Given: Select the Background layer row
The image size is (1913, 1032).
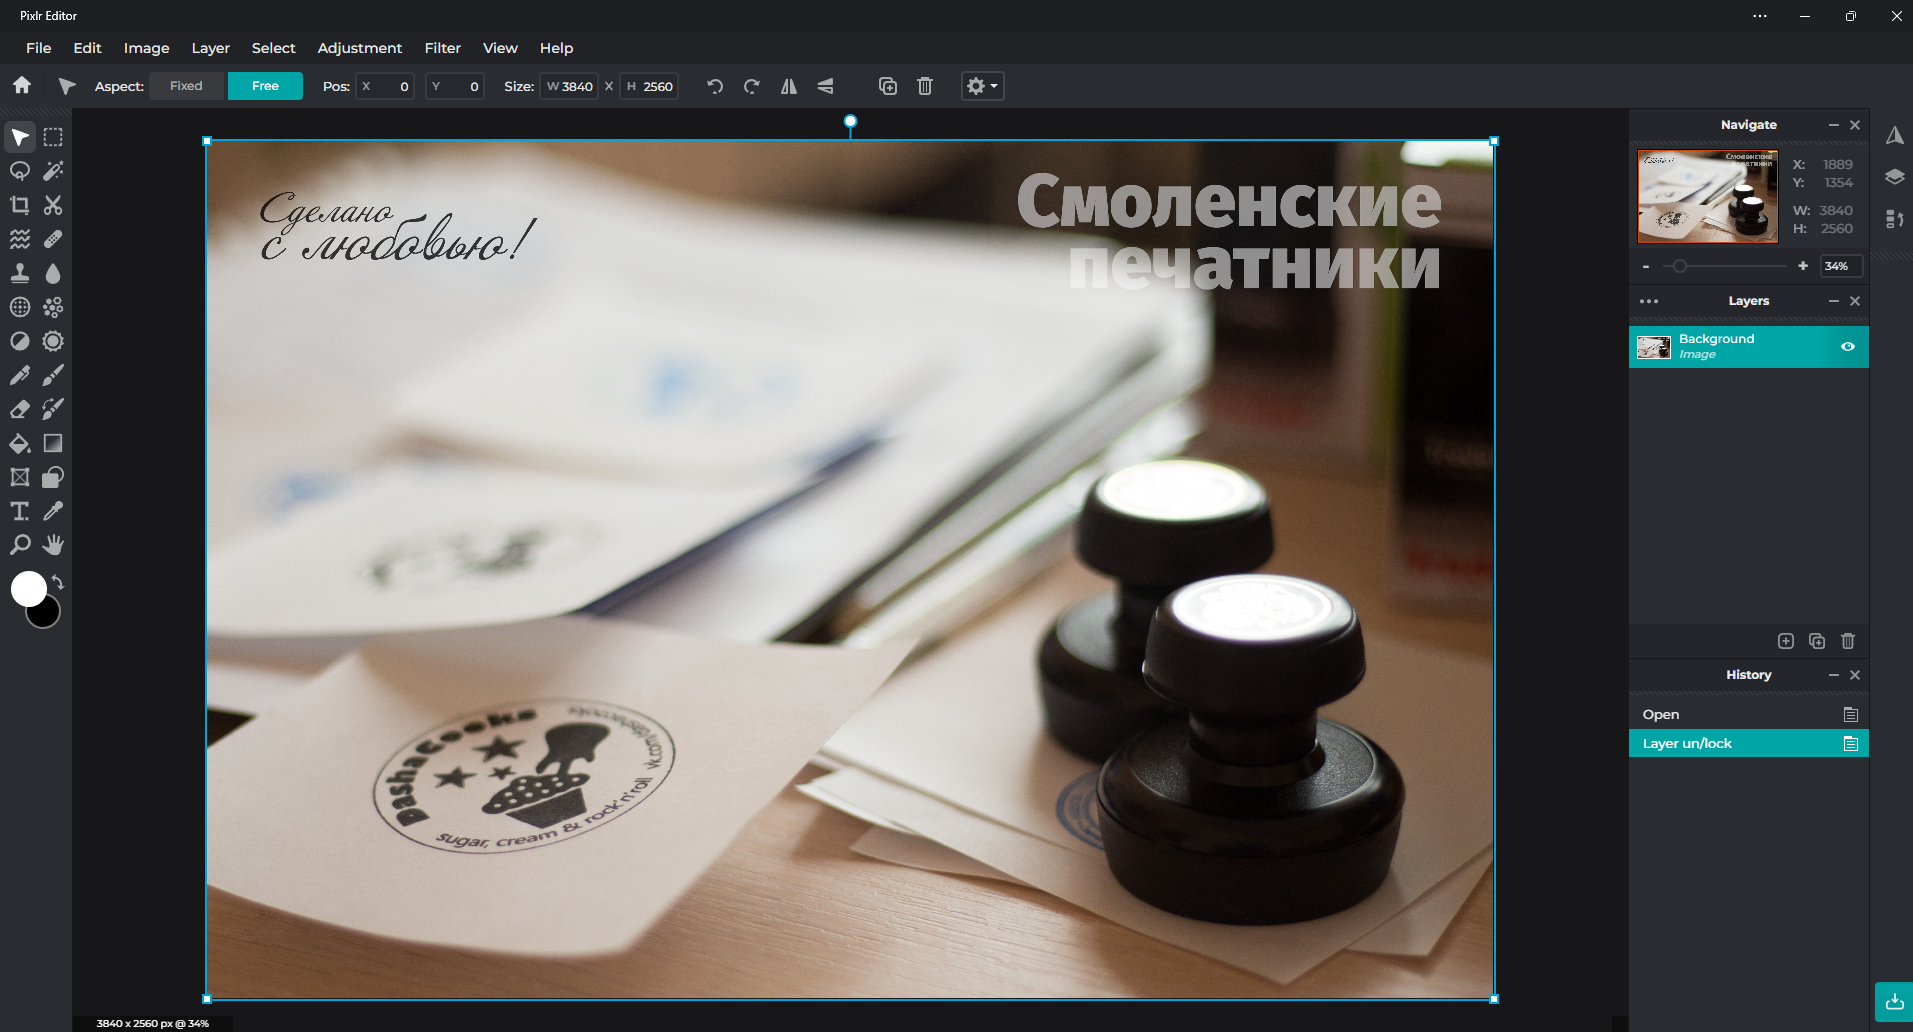Looking at the screenshot, I should 1748,347.
